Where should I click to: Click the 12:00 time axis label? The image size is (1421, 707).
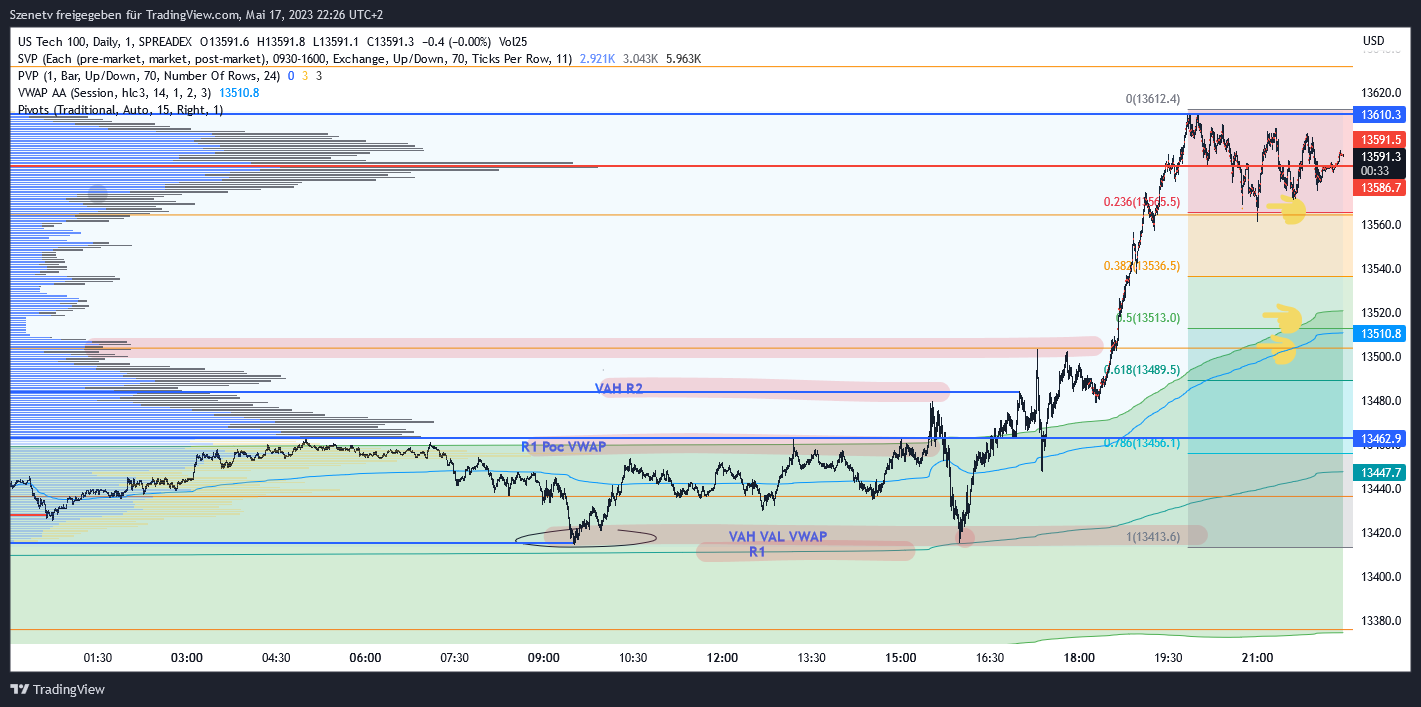point(722,658)
